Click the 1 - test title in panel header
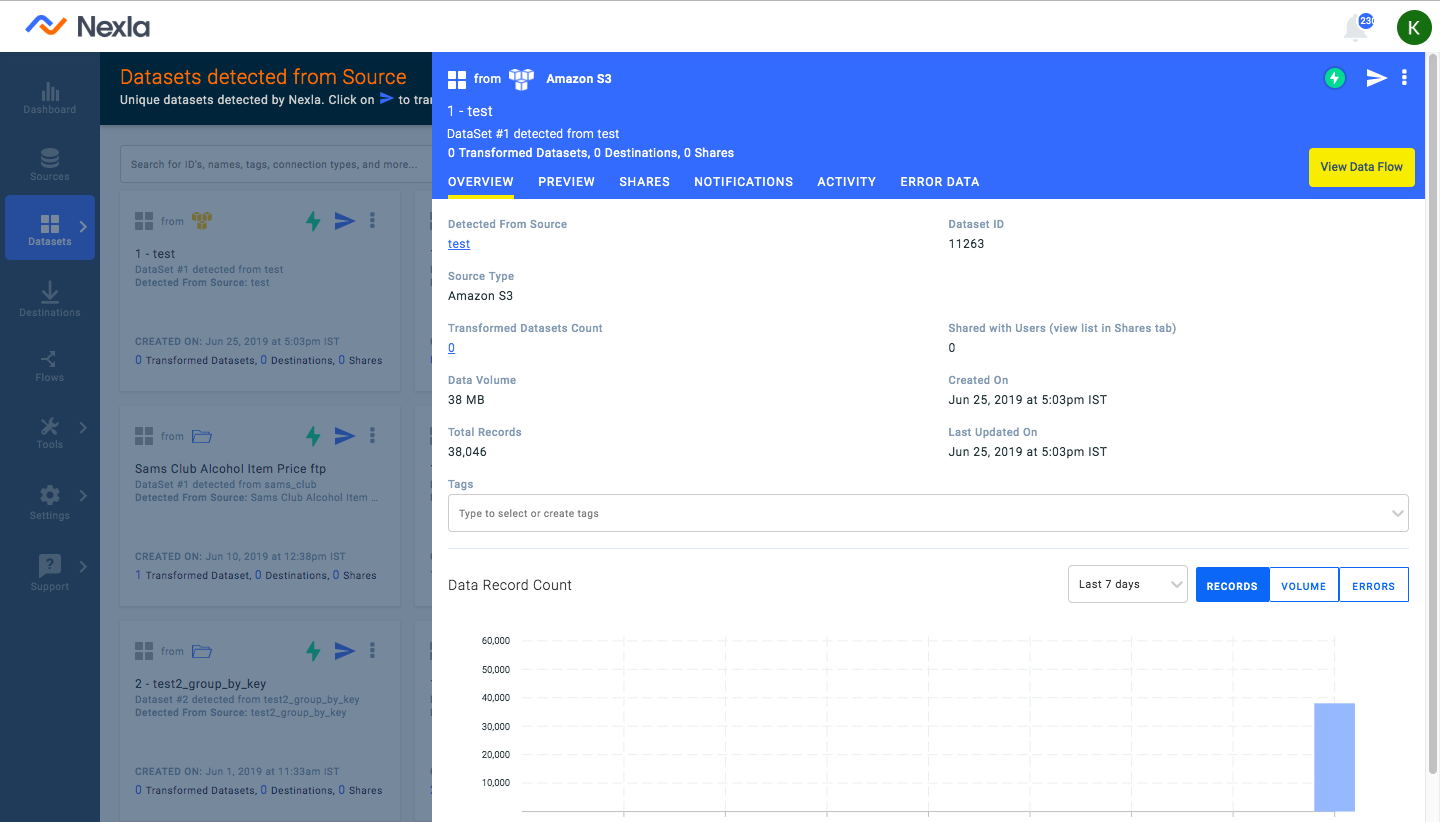 (x=470, y=111)
